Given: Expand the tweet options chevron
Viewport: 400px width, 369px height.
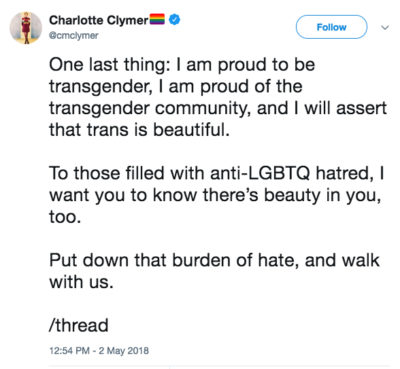Looking at the screenshot, I should pyautogui.click(x=385, y=27).
